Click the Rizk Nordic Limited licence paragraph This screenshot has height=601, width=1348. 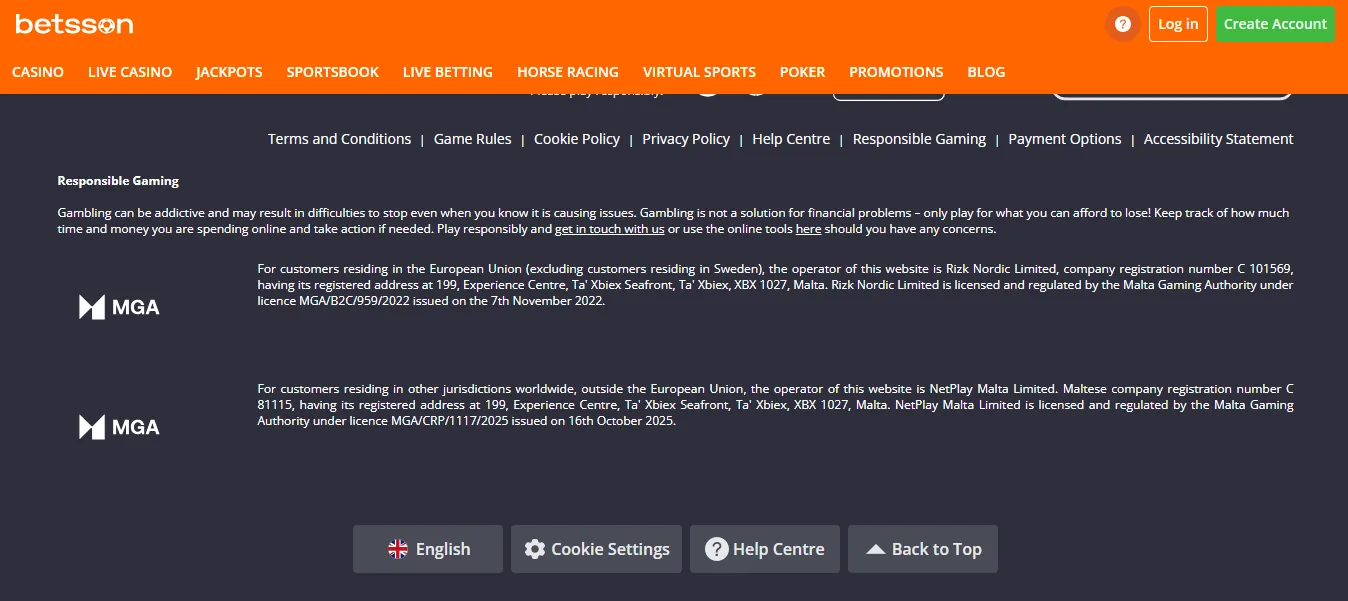775,285
